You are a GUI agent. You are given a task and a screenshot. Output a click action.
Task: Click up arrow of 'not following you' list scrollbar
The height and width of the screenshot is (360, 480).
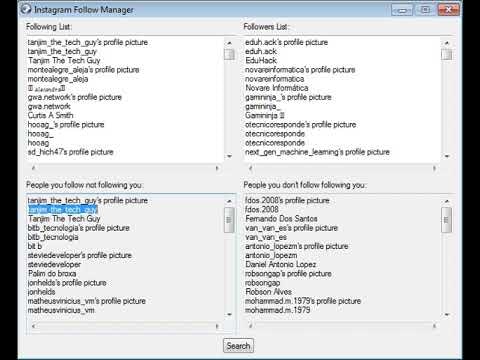229,201
